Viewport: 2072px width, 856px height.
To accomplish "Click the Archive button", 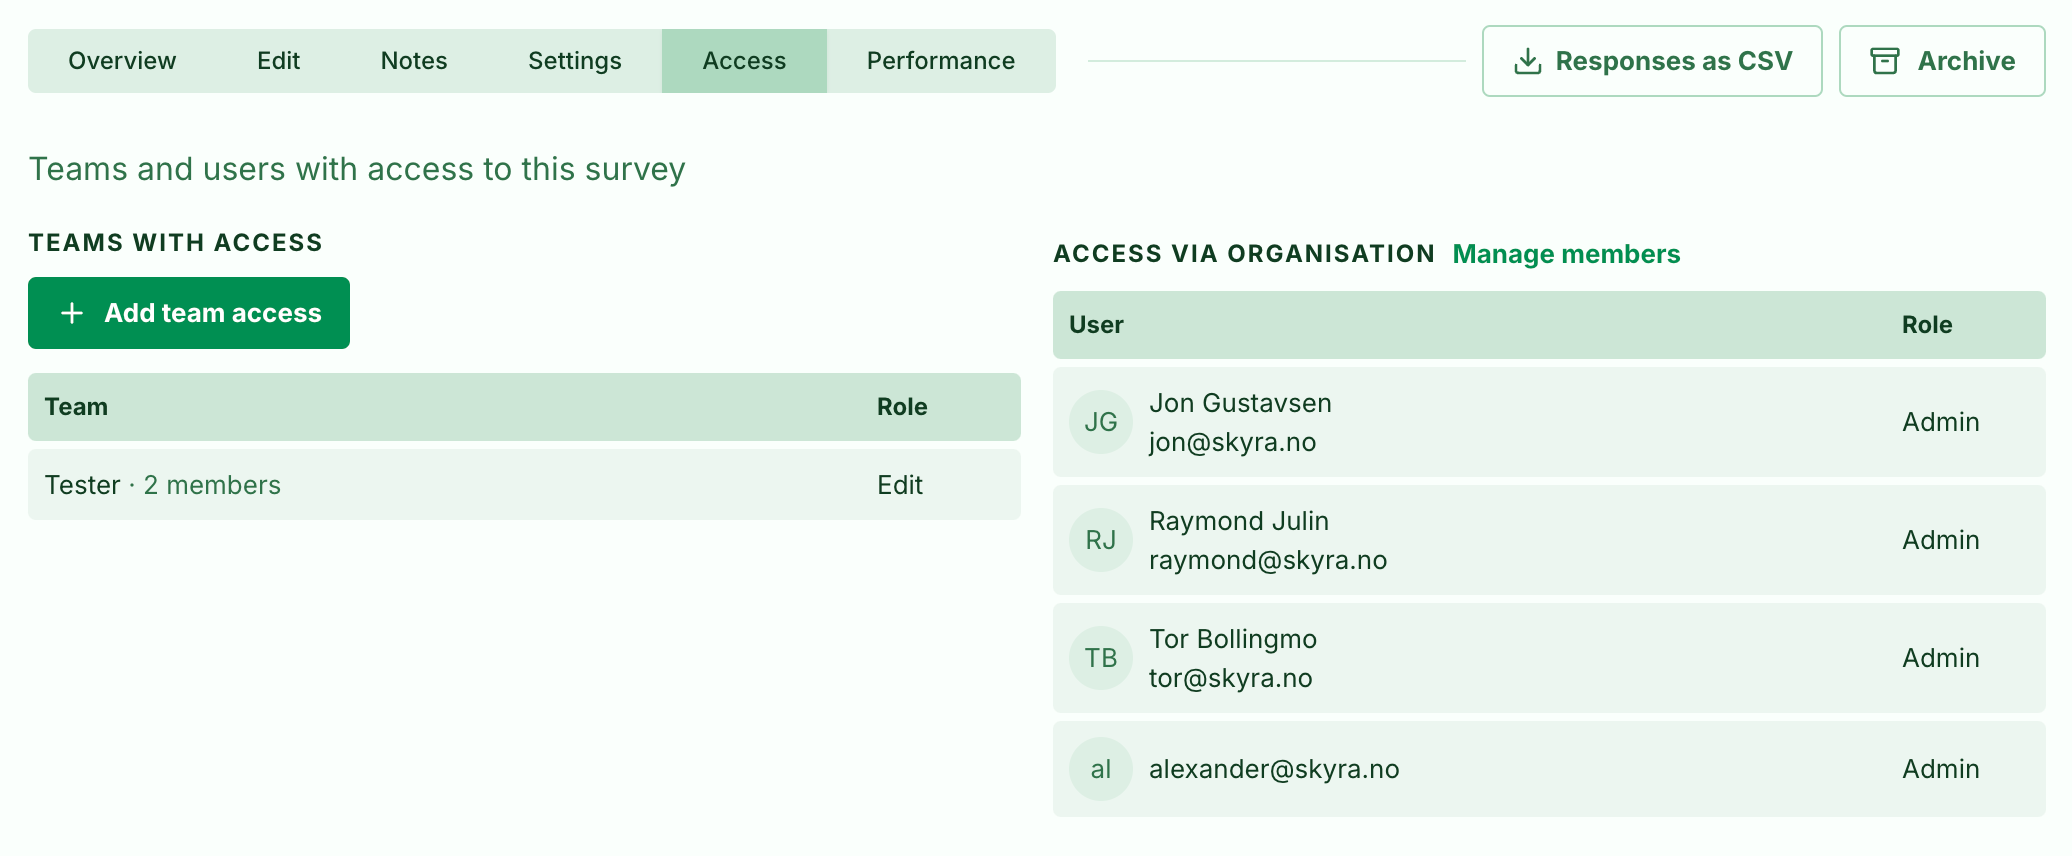I will (1942, 61).
